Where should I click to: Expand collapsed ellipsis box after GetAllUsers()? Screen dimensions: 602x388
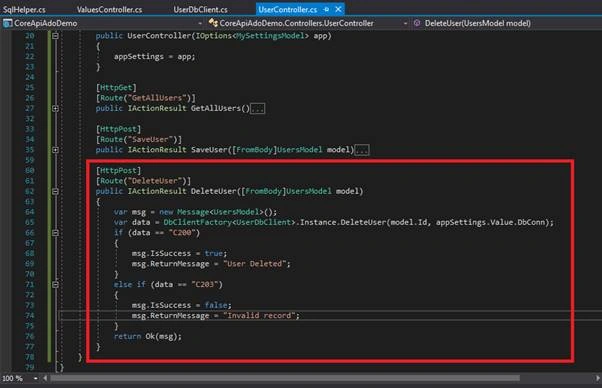click(x=257, y=109)
